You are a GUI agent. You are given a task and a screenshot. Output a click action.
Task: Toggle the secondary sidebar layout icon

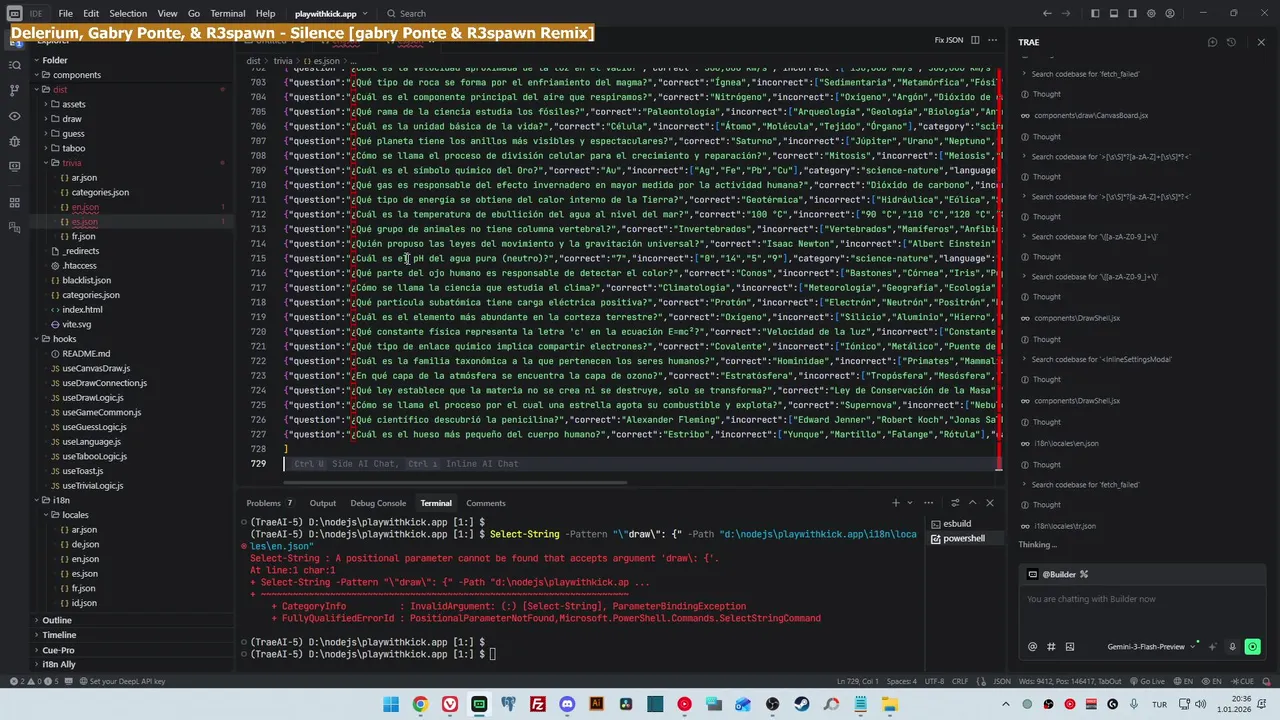click(1132, 13)
